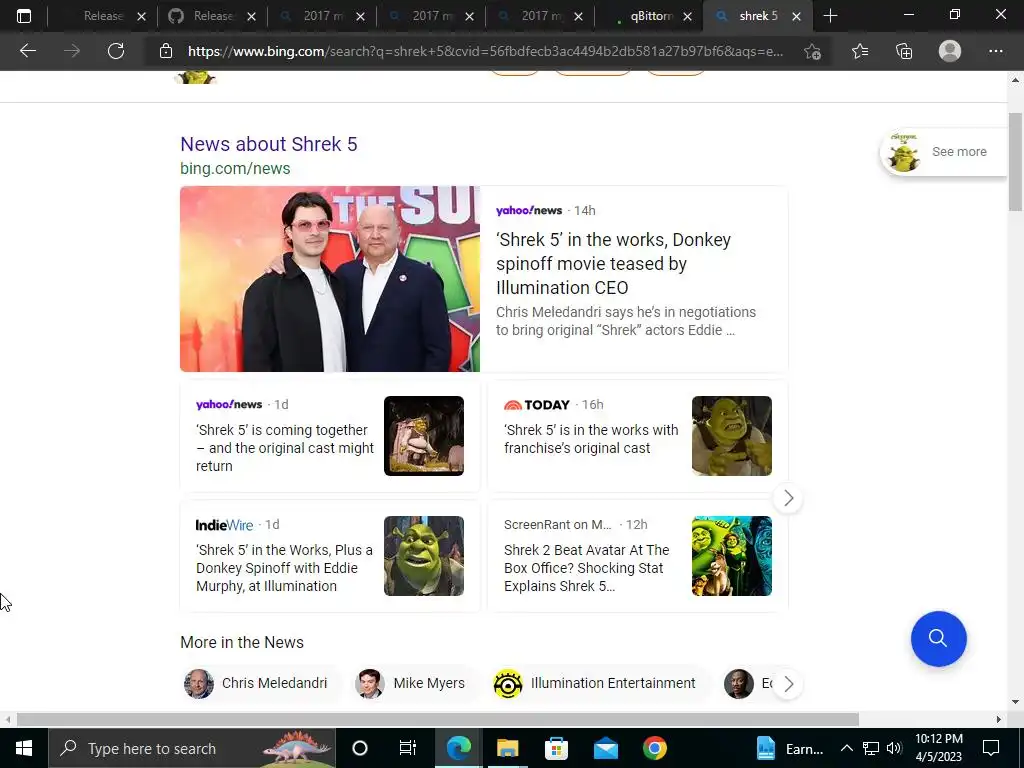The height and width of the screenshot is (768, 1024).
Task: Open 'Shrek 5' in the works Donkey spinoff article
Action: point(613,264)
